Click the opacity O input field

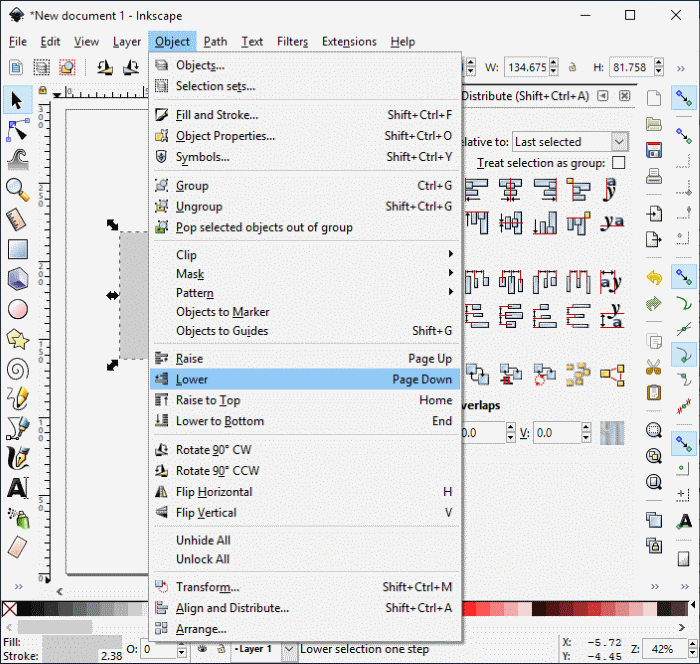pyautogui.click(x=159, y=649)
